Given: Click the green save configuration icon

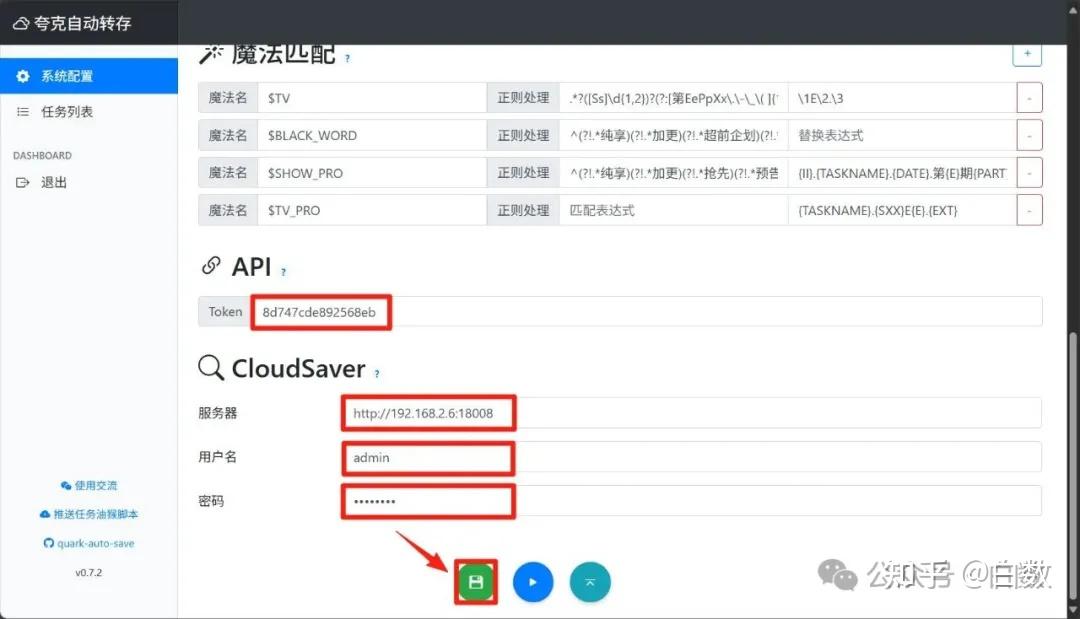Looking at the screenshot, I should 476,581.
